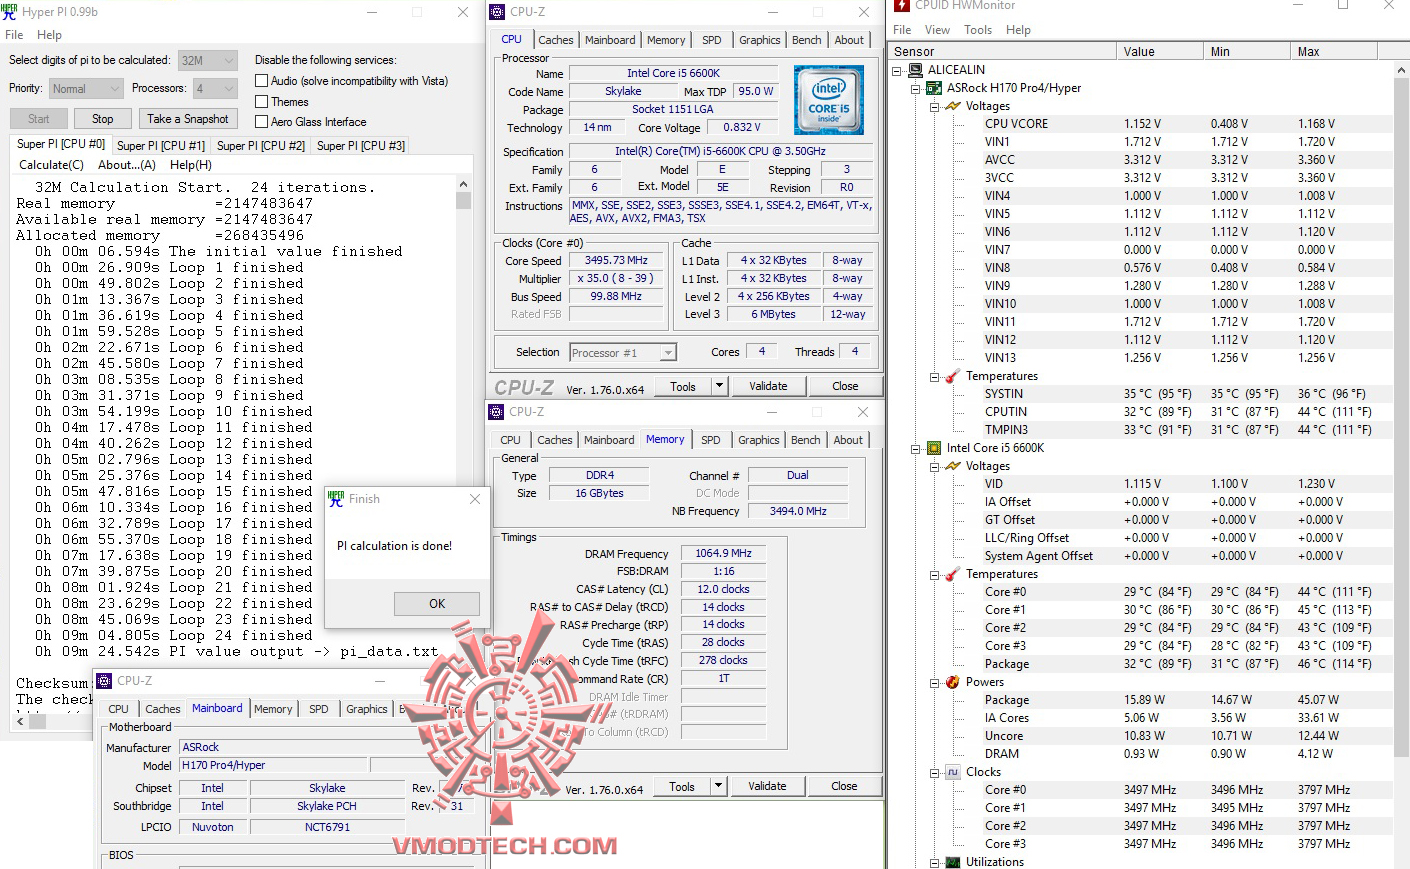Viewport: 1410px width, 869px height.
Task: Open the Tools dropdown arrow in the CPU tab window
Action: 718,386
